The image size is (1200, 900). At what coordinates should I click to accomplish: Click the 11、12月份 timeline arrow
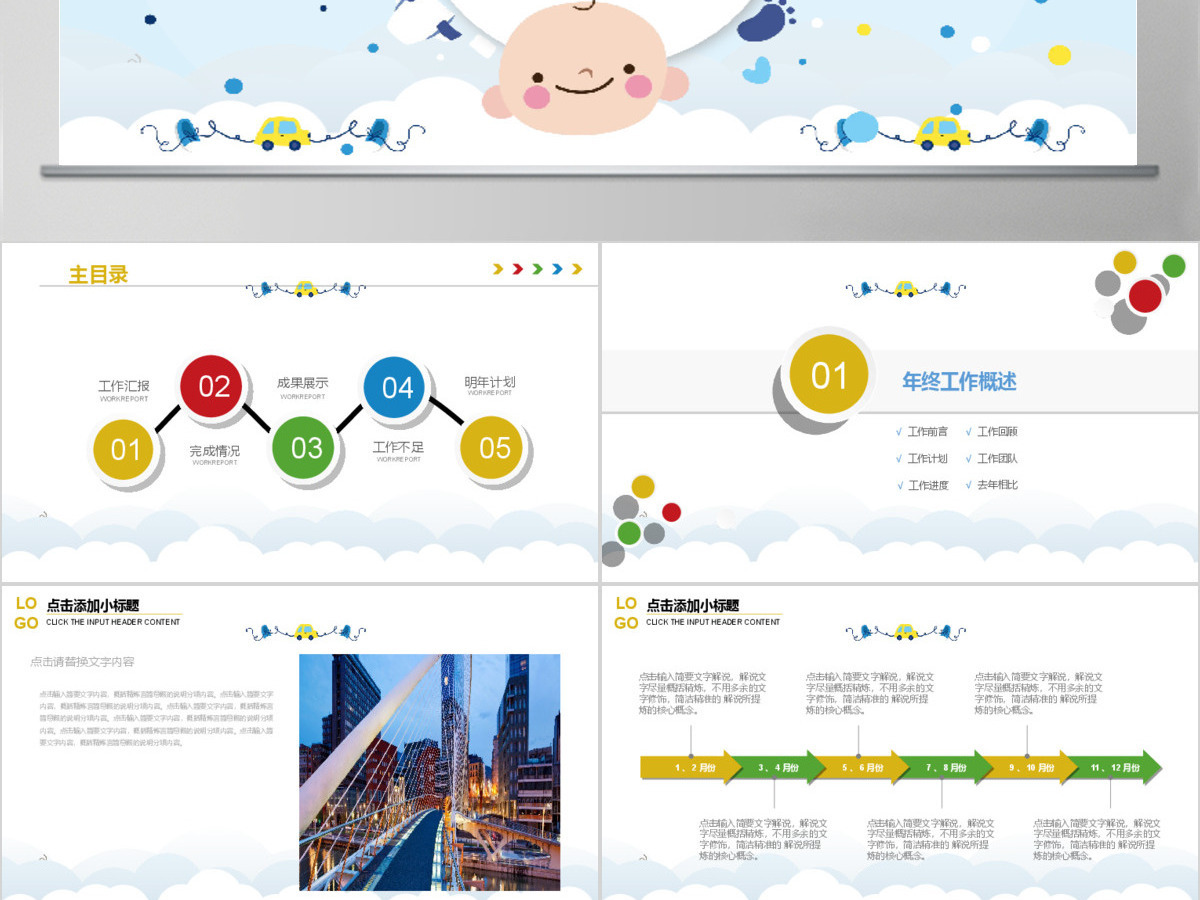coord(1114,768)
